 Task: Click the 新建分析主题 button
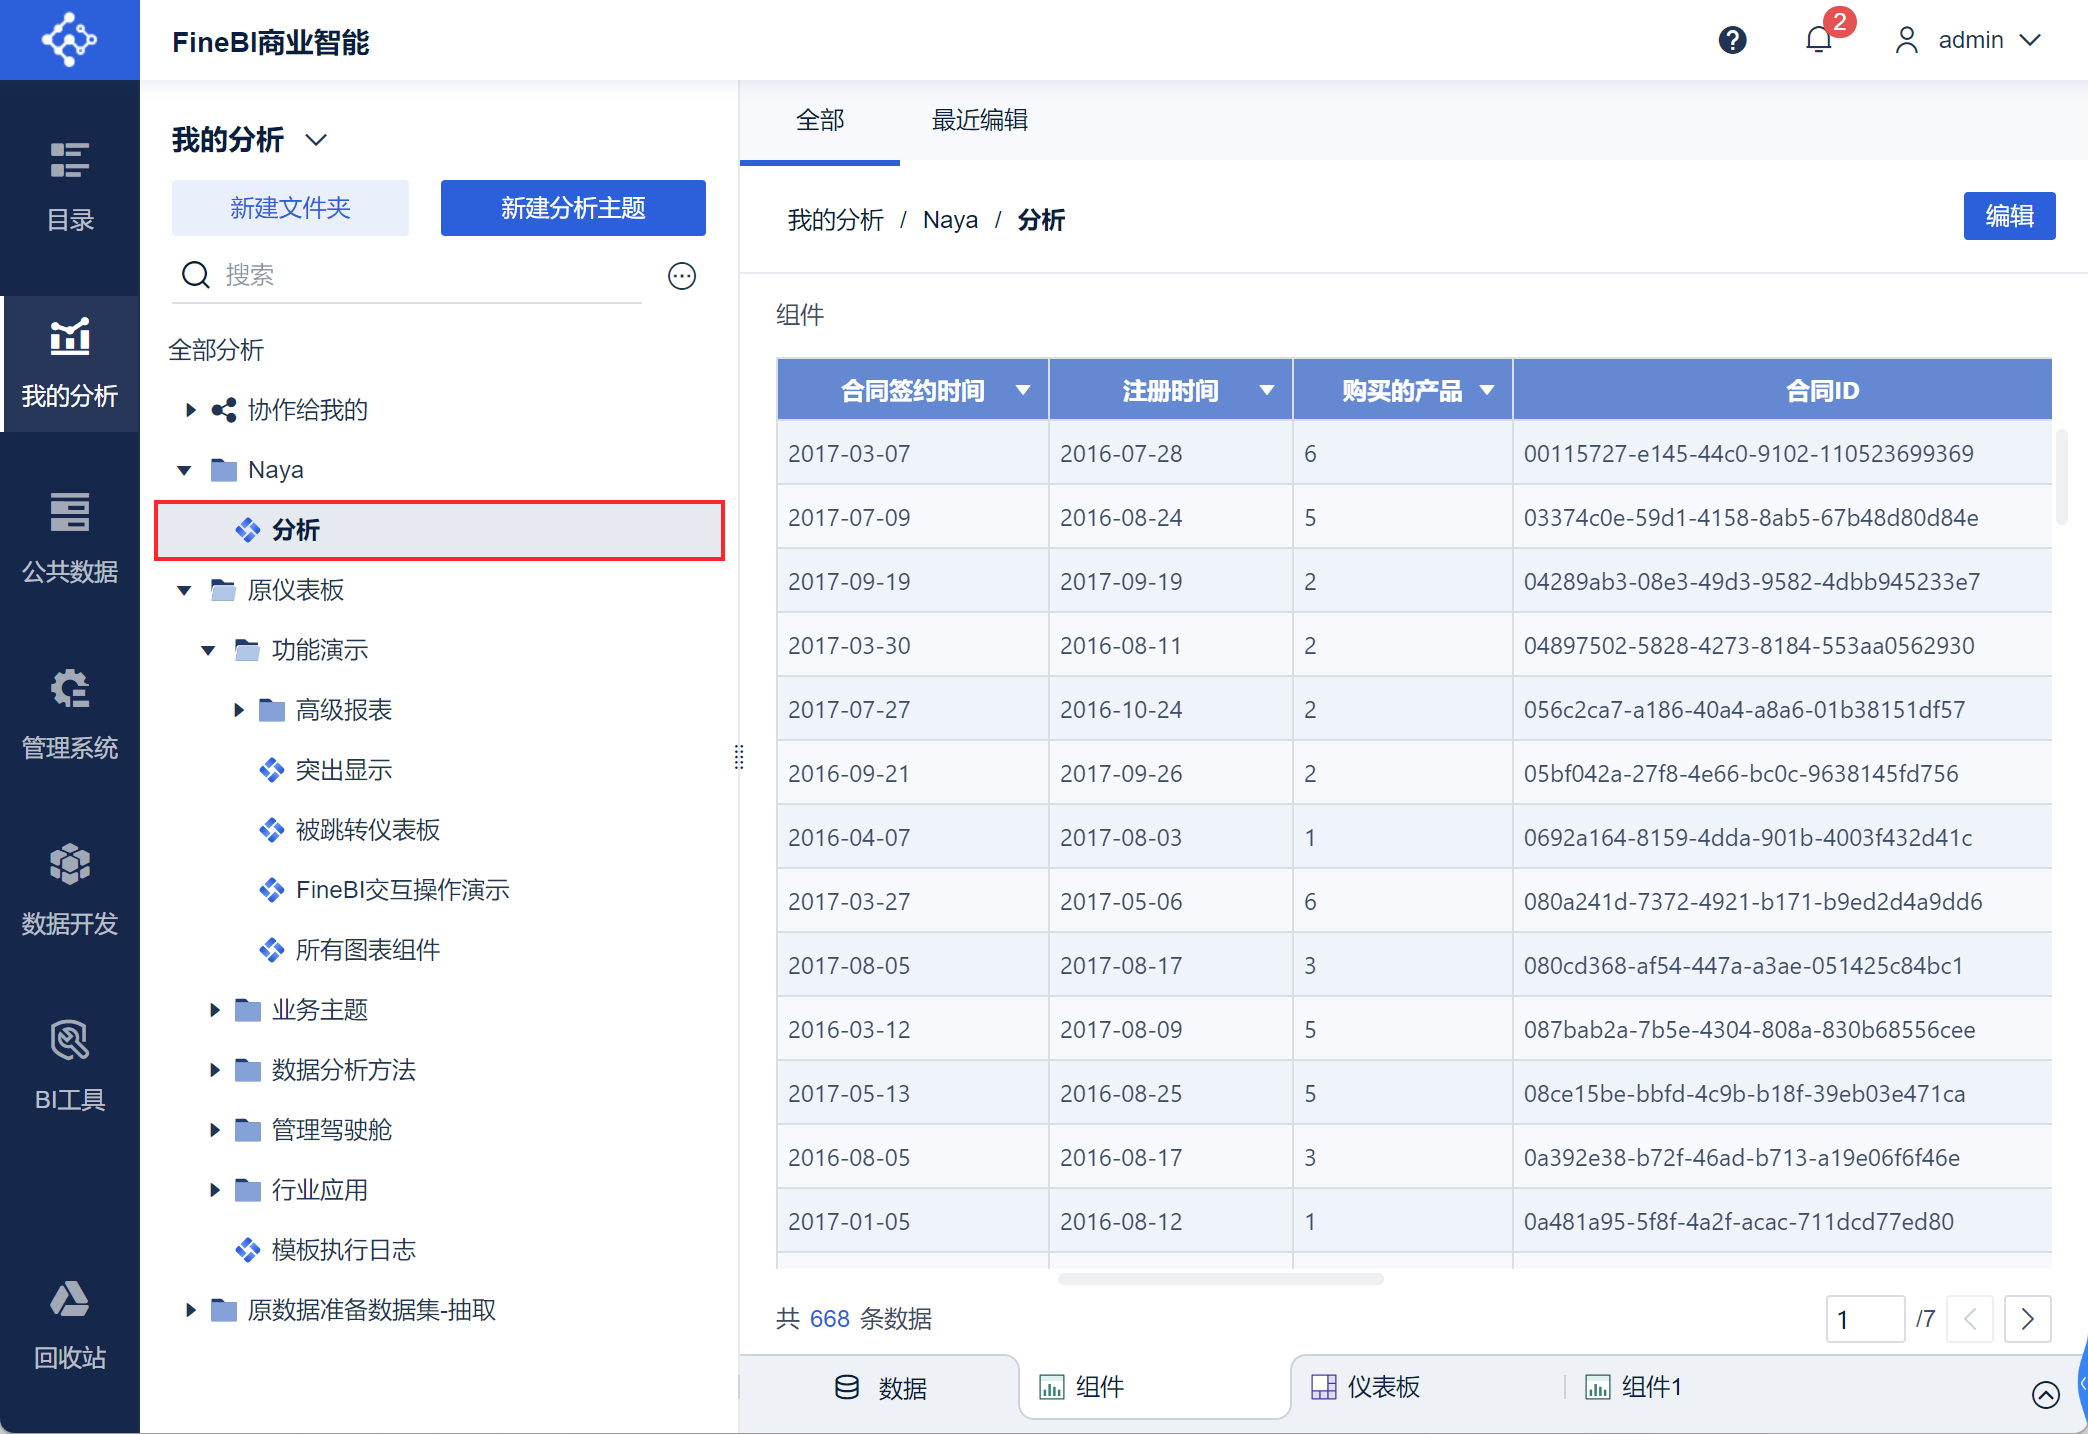573,208
